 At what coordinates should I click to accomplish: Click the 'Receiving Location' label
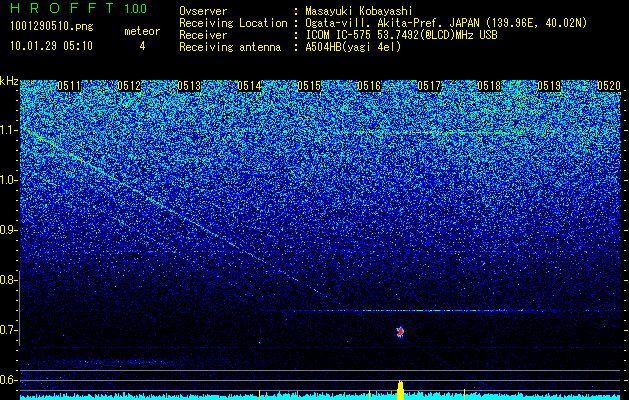(233, 23)
